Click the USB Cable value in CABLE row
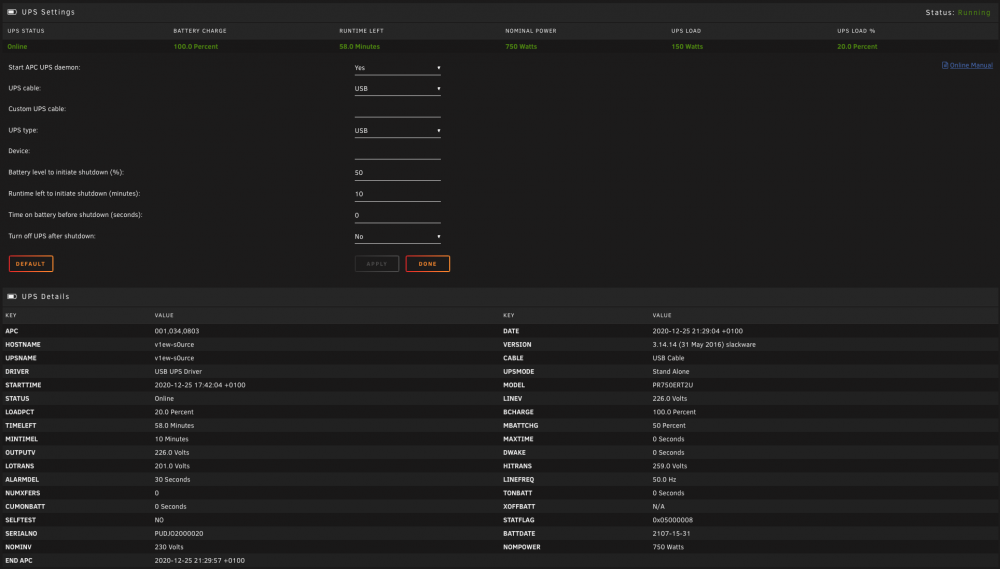This screenshot has height=569, width=1000. [x=668, y=358]
